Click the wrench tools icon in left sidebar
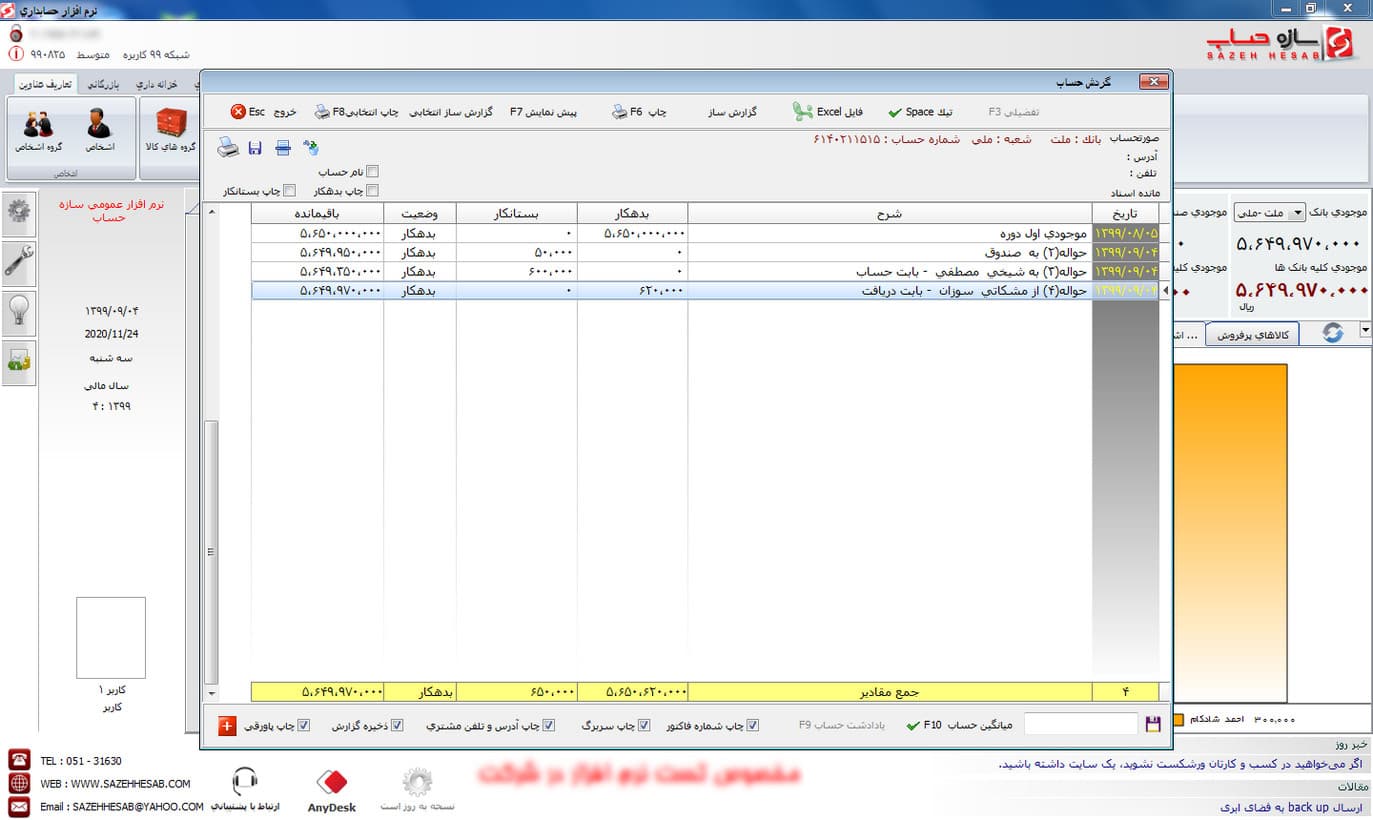This screenshot has height=820, width=1373. coord(18,262)
